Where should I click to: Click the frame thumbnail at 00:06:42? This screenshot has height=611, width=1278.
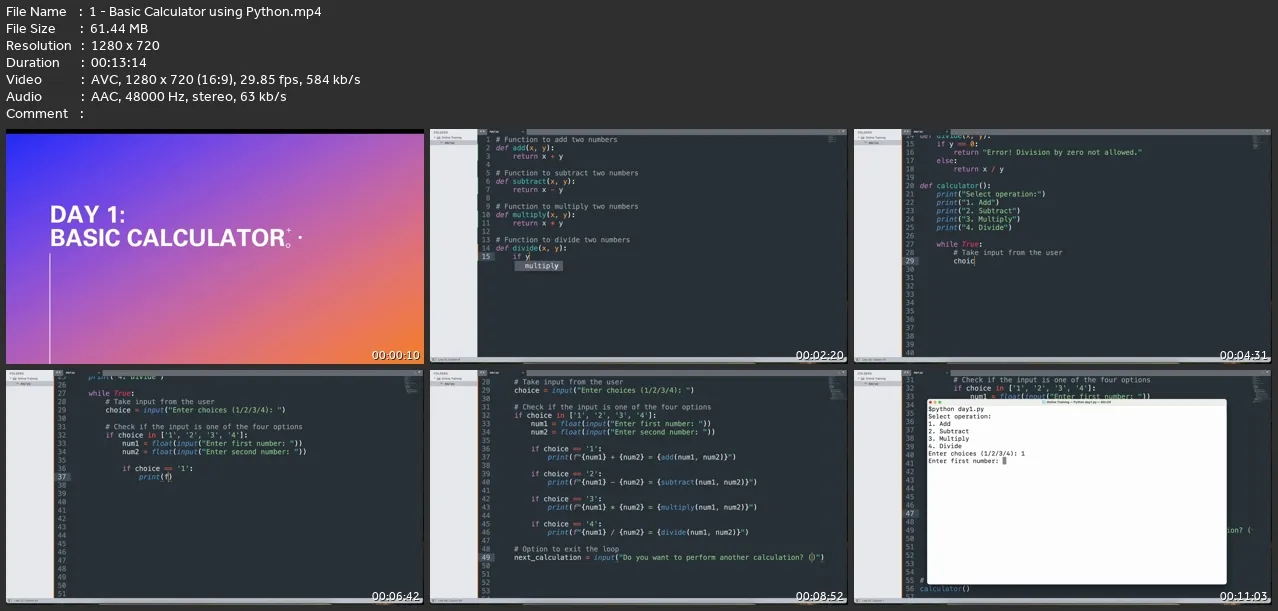215,487
